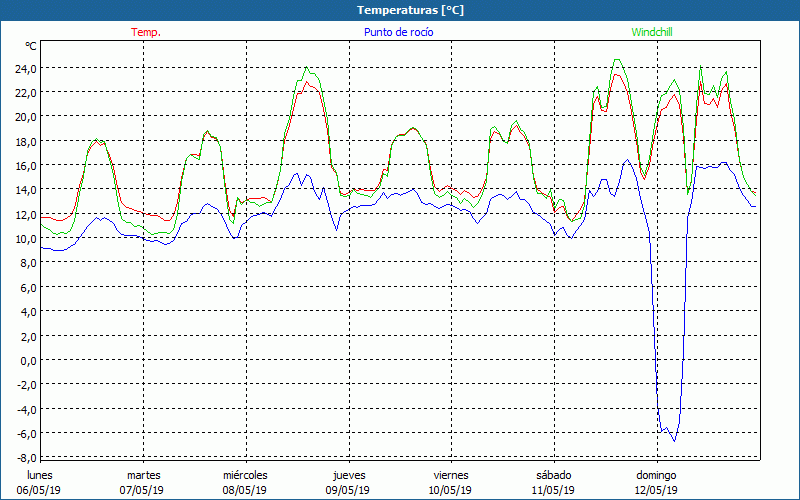Click the 8,0 y-axis value
The image size is (800, 500).
click(28, 263)
